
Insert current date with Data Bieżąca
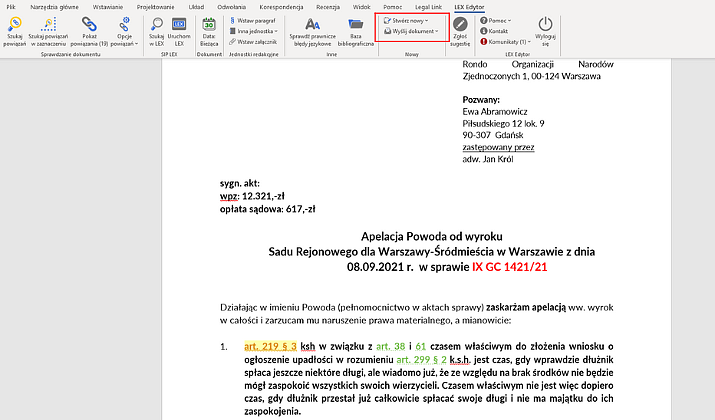click(x=209, y=31)
